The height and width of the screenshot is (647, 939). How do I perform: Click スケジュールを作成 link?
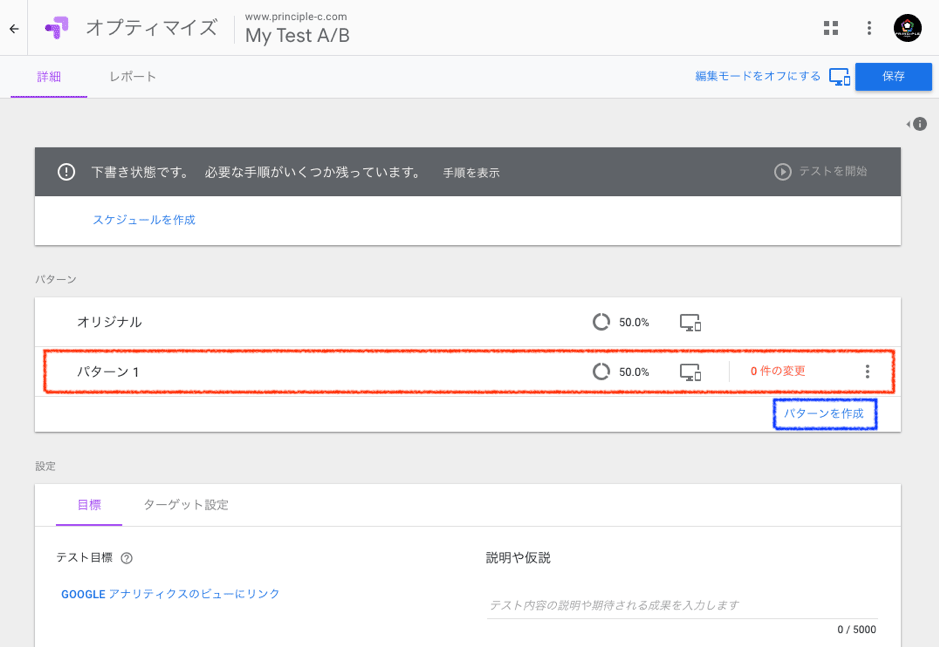144,219
